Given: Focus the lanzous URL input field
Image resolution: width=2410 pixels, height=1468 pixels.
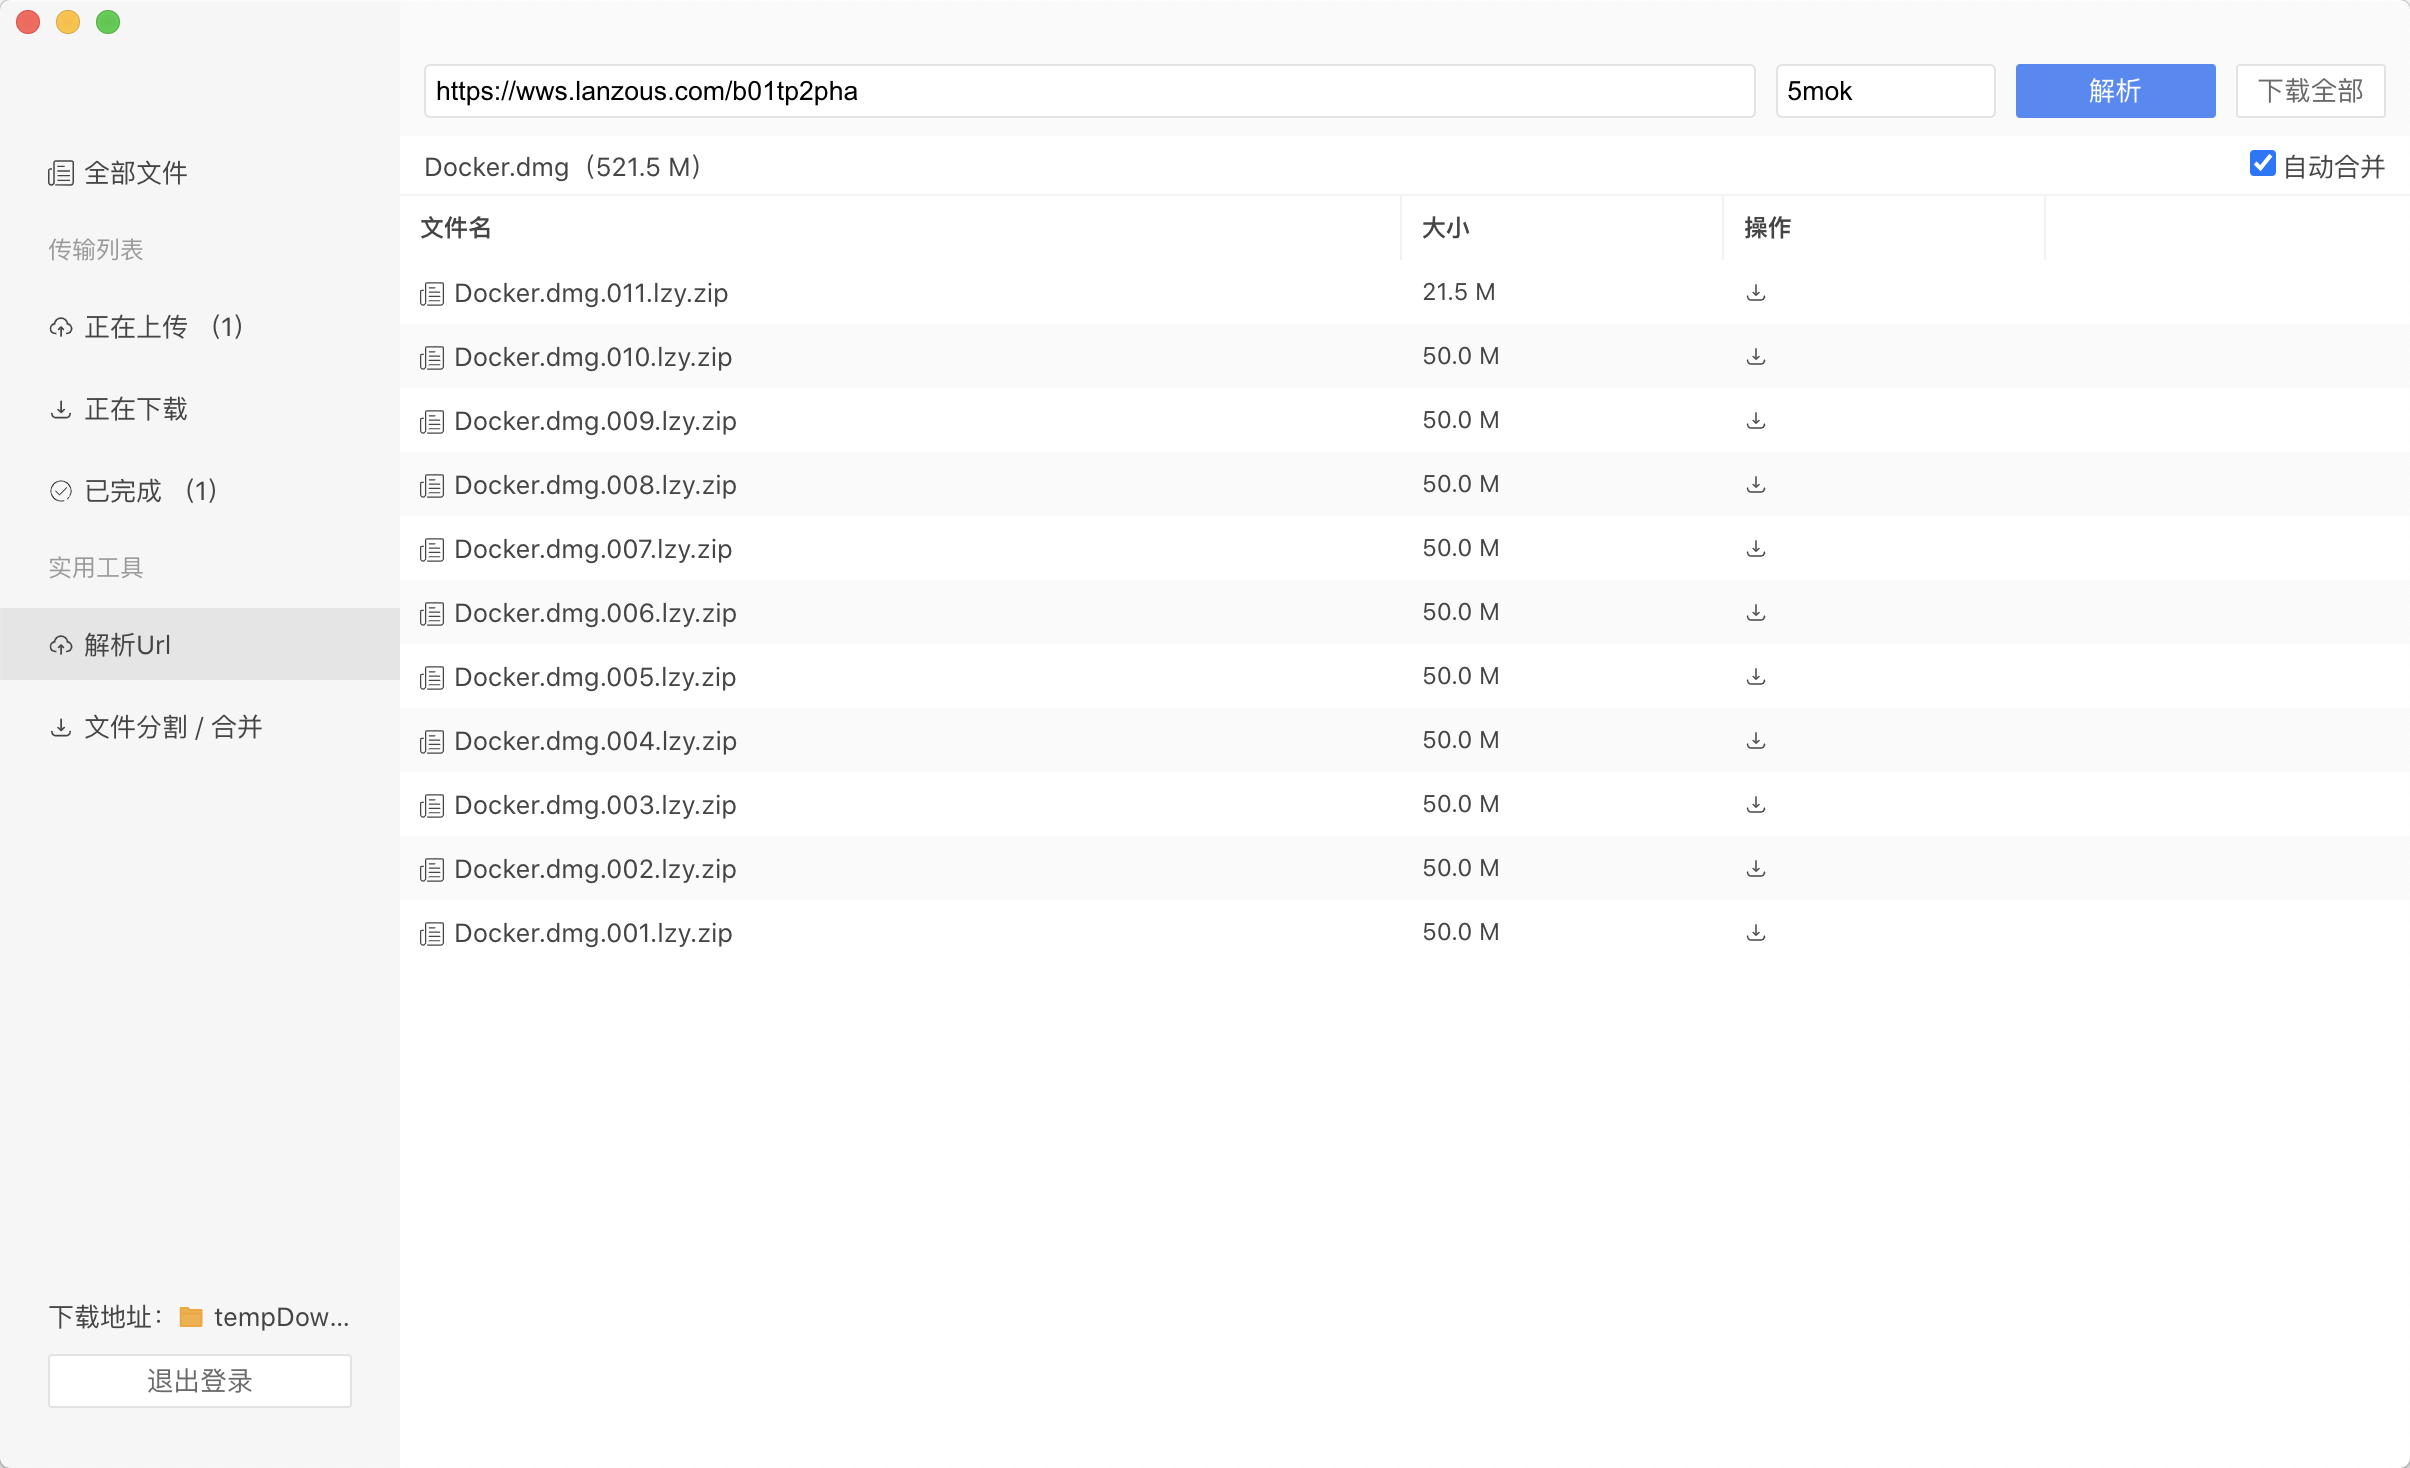Looking at the screenshot, I should tap(1089, 91).
